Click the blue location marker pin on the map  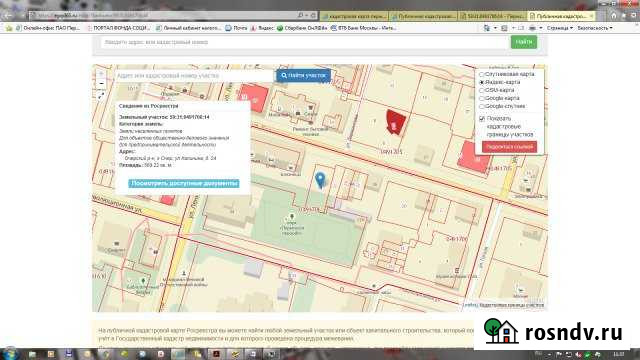(320, 180)
